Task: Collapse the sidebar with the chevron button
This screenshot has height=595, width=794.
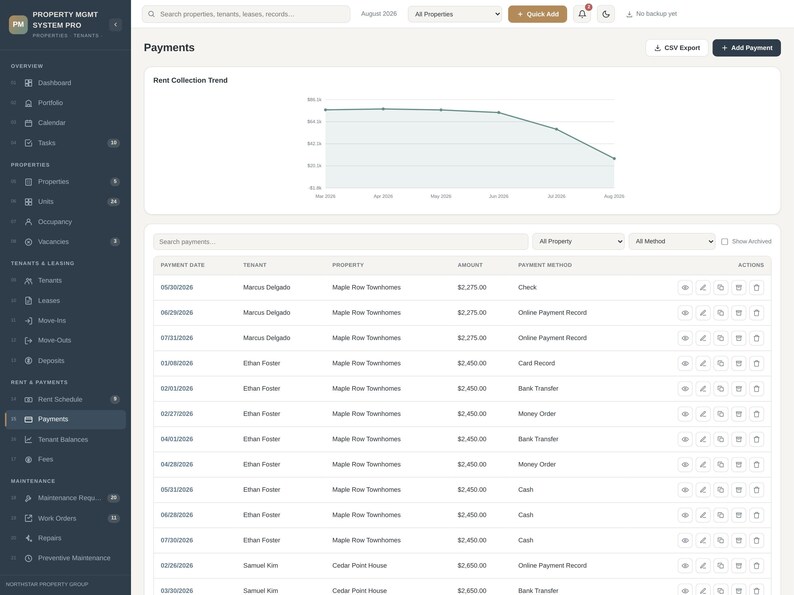Action: click(x=115, y=24)
